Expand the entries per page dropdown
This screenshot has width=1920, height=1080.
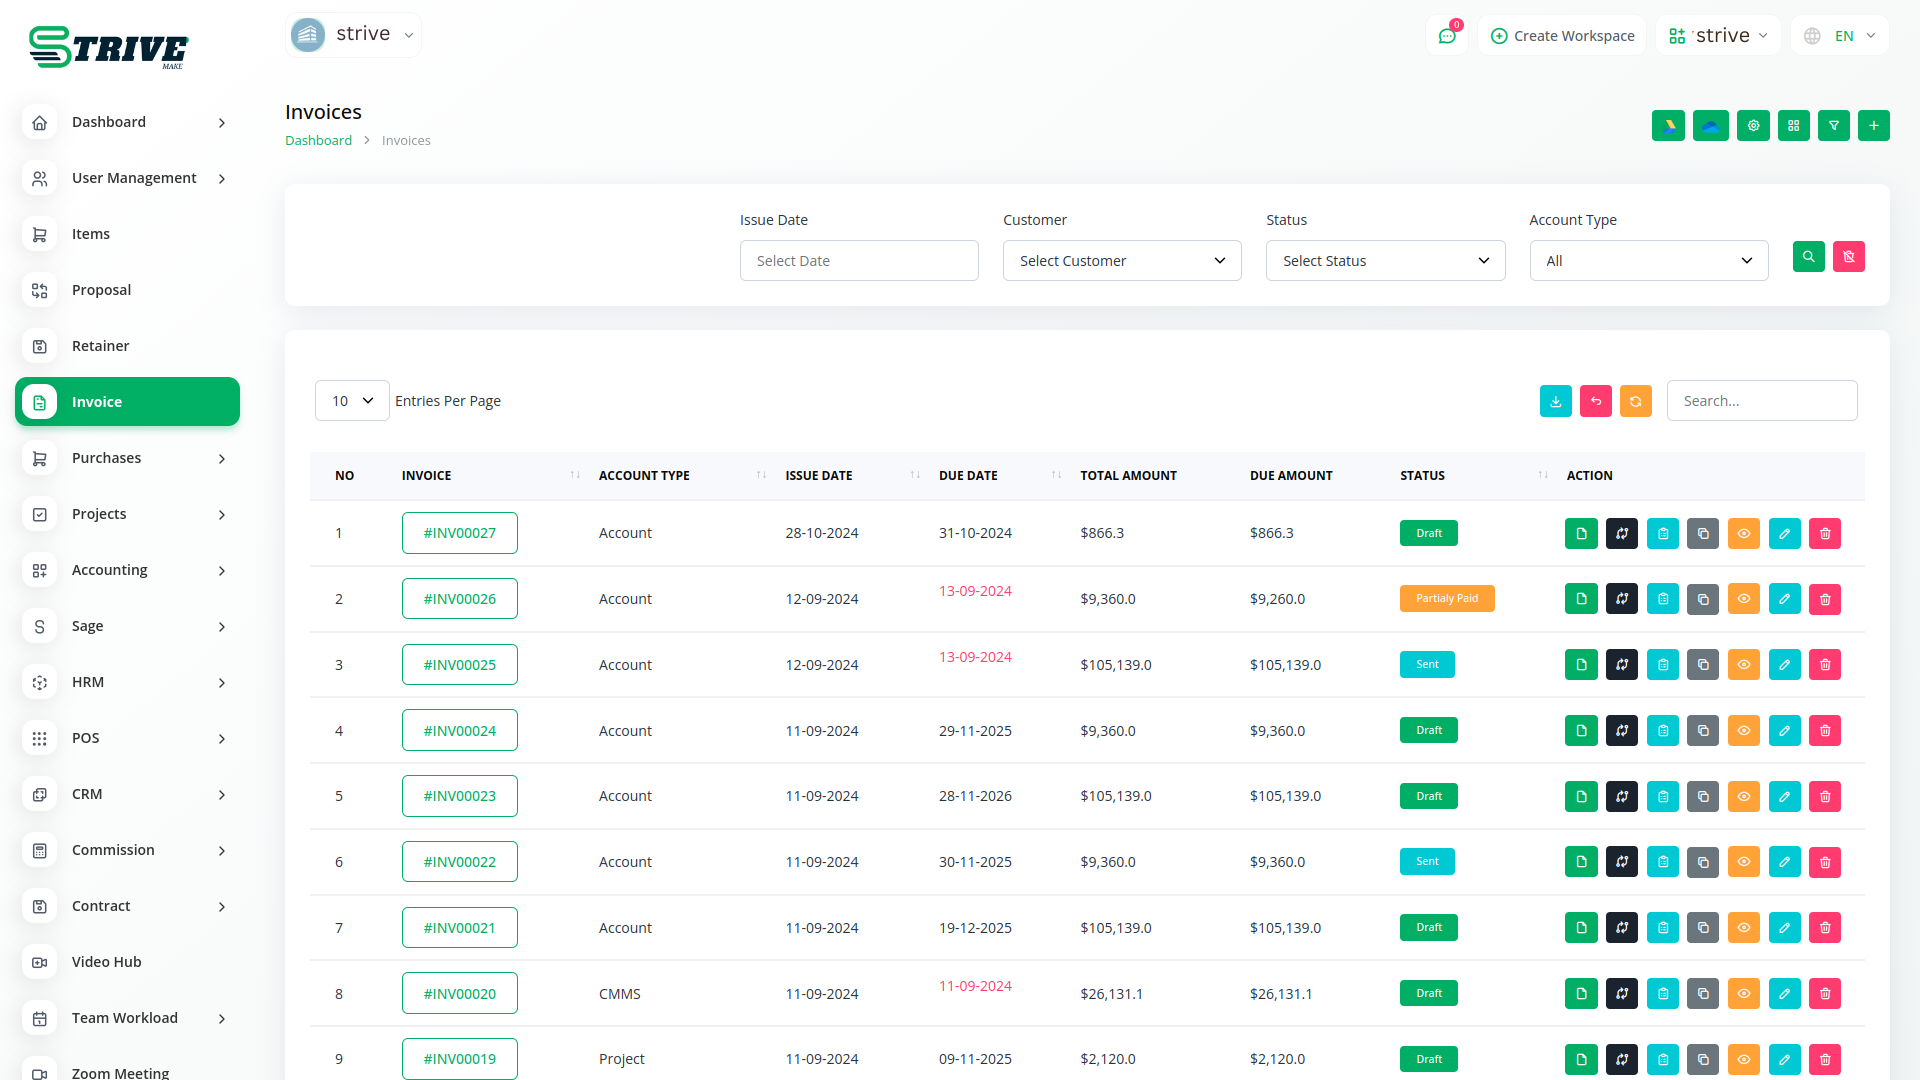coord(352,401)
